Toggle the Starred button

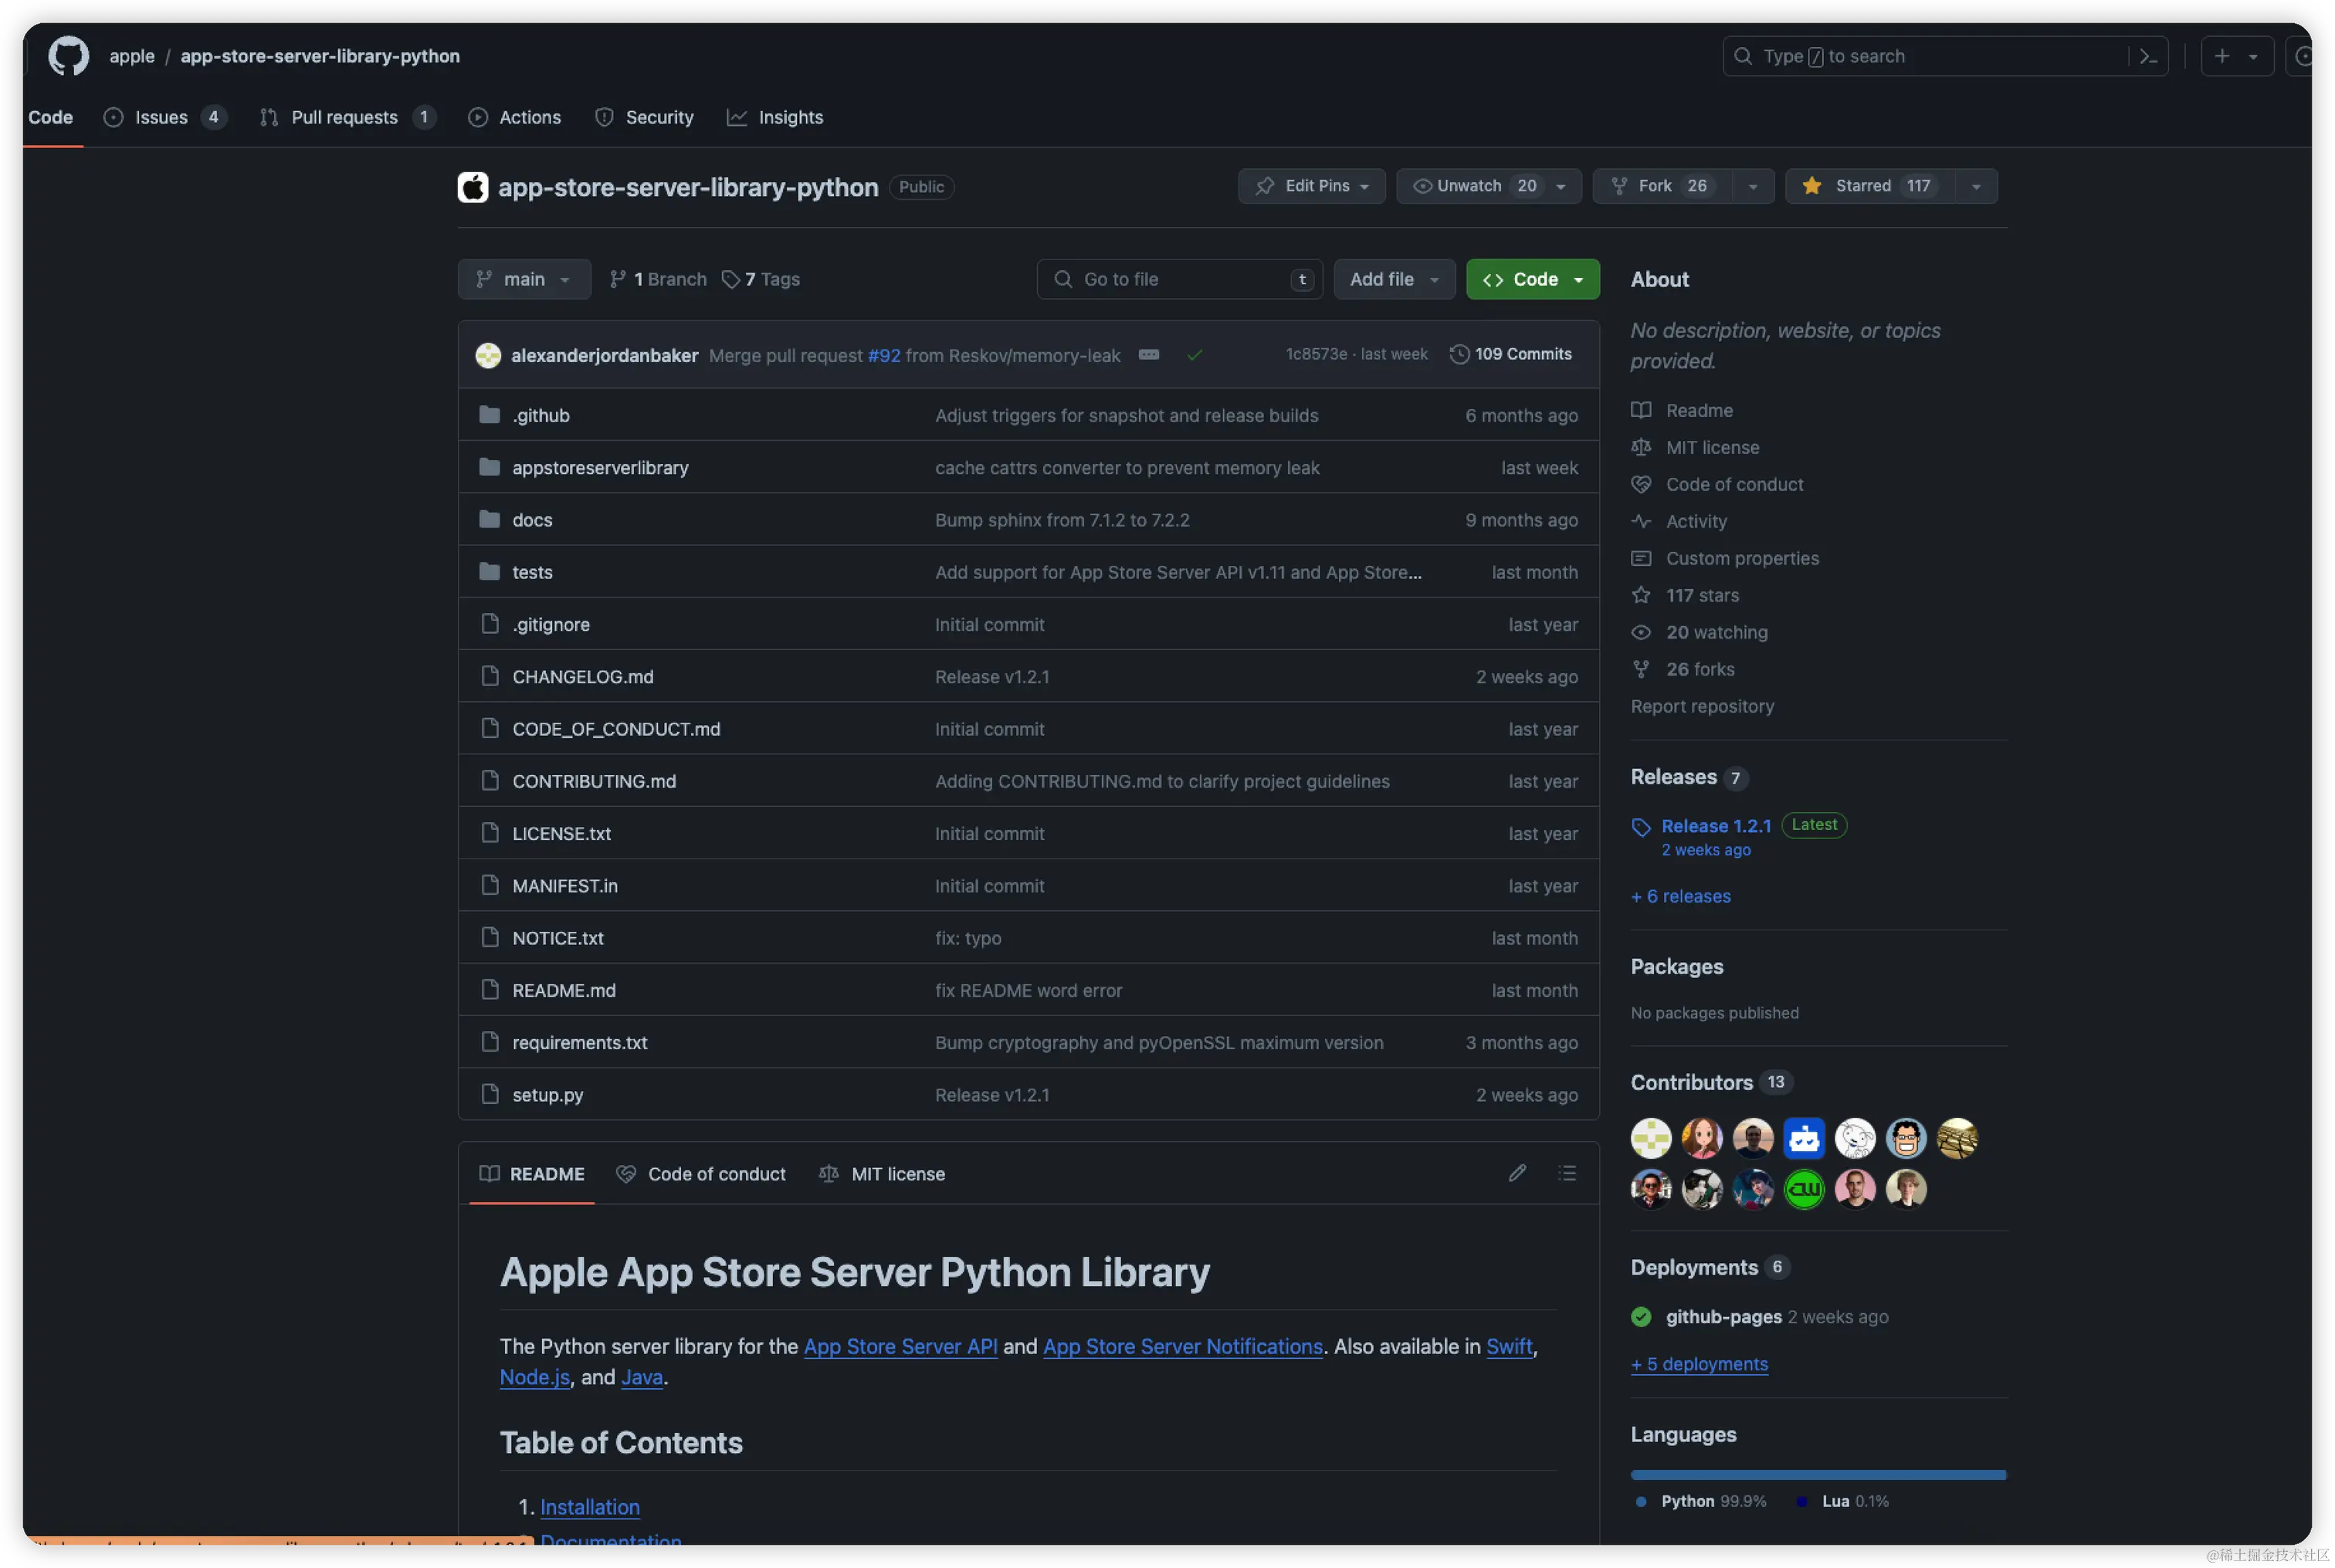click(1870, 186)
